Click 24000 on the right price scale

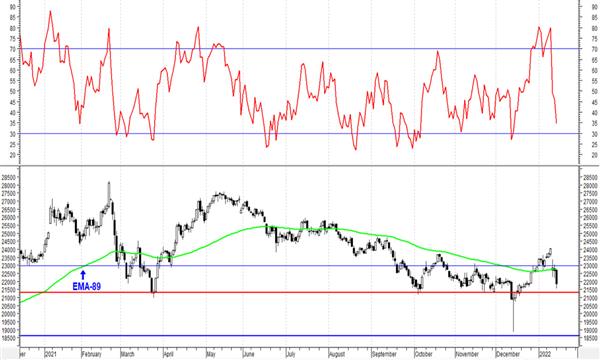pos(590,250)
